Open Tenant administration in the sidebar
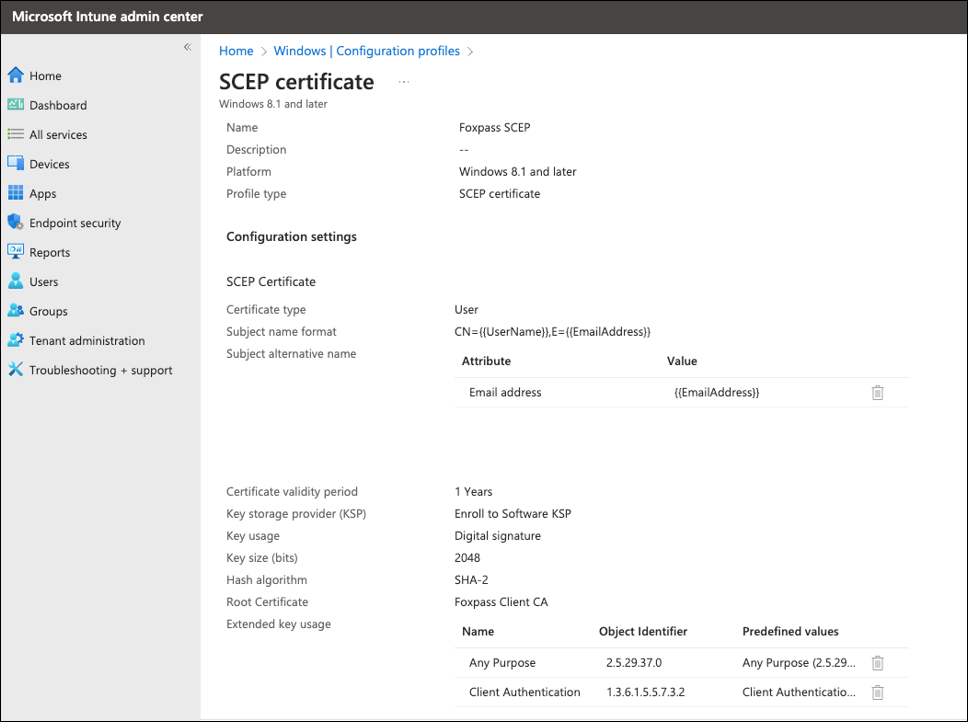Screen dimensions: 968x722 point(87,341)
